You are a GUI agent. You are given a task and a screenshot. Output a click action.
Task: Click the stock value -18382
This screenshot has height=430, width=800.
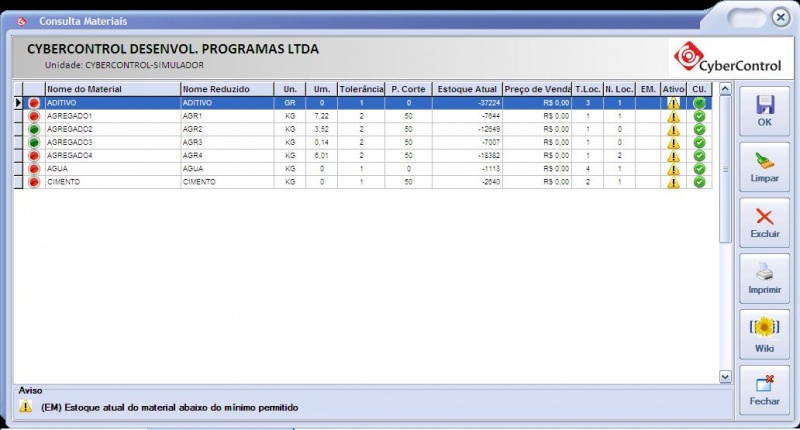pyautogui.click(x=489, y=156)
